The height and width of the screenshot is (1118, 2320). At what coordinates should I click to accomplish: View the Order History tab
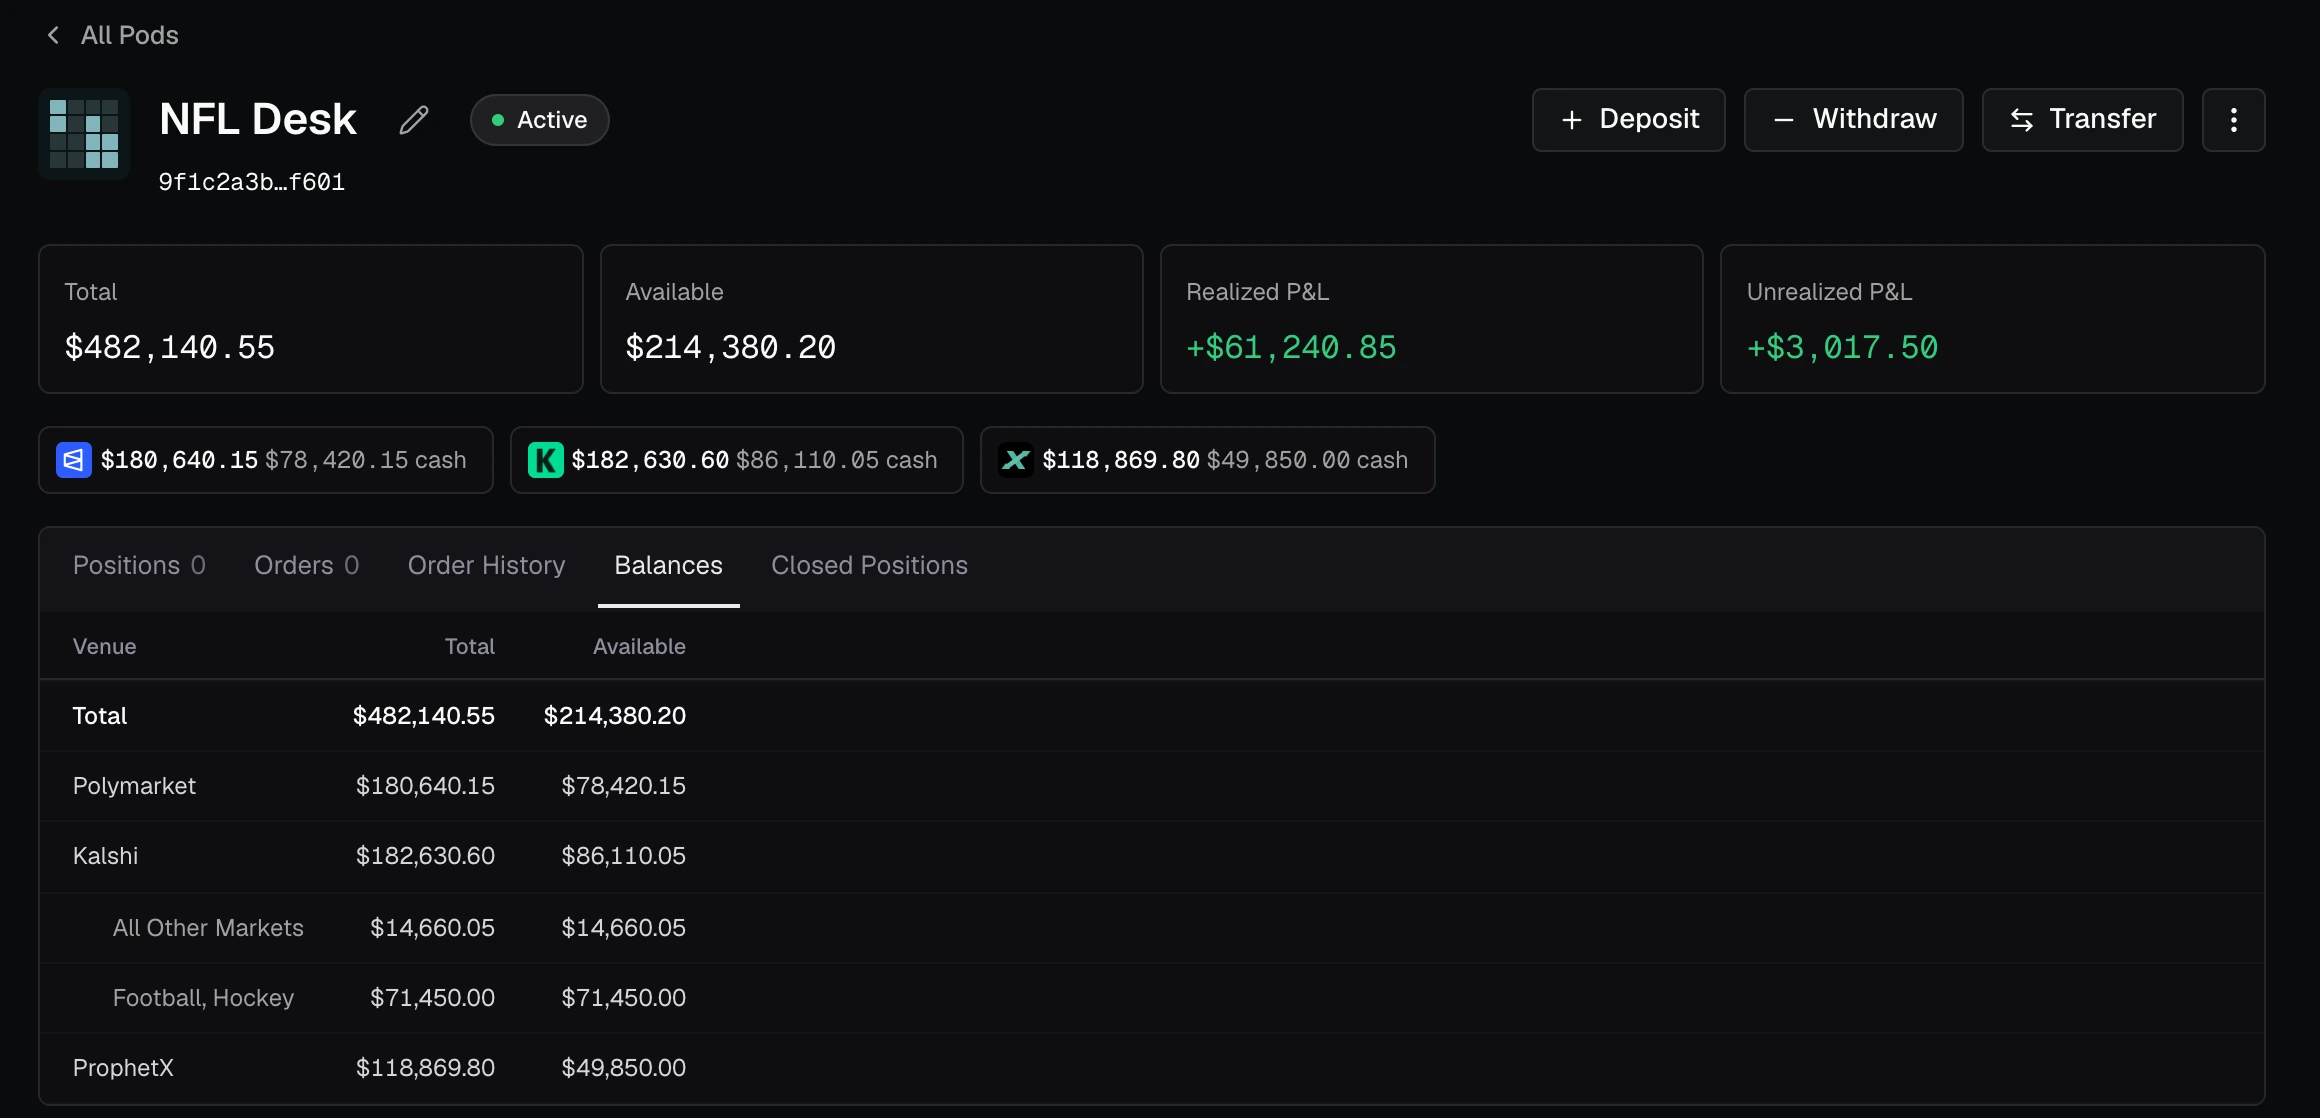pyautogui.click(x=487, y=565)
